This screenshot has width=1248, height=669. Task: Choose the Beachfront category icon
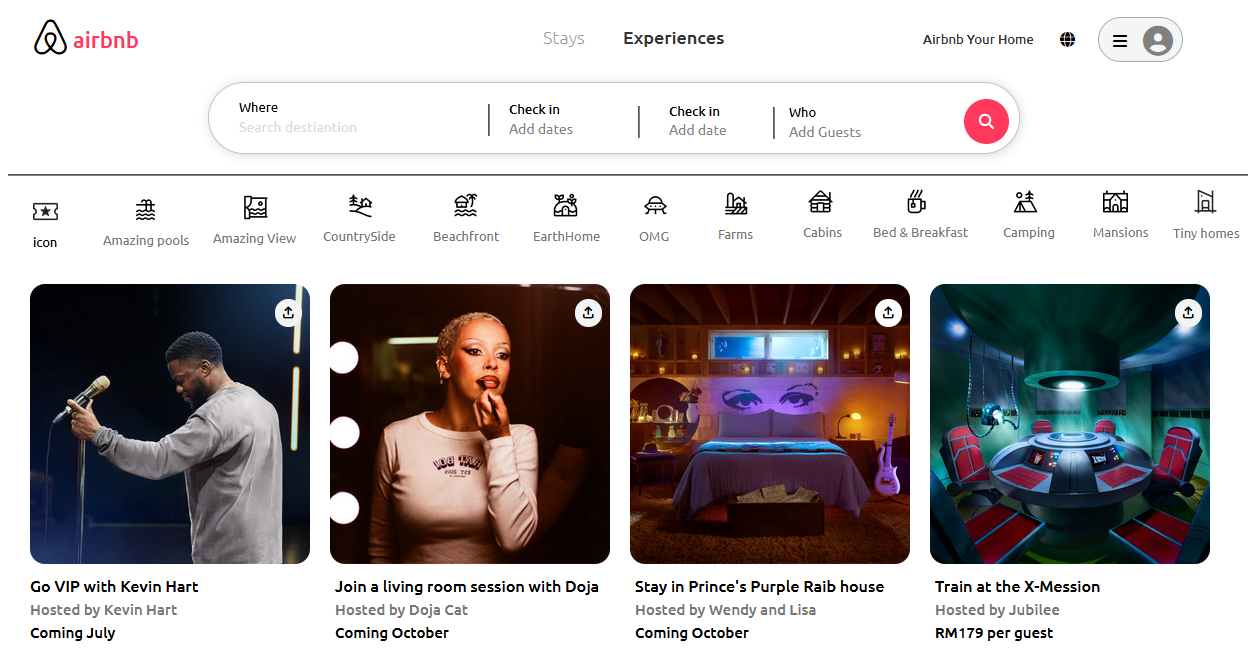(x=465, y=206)
